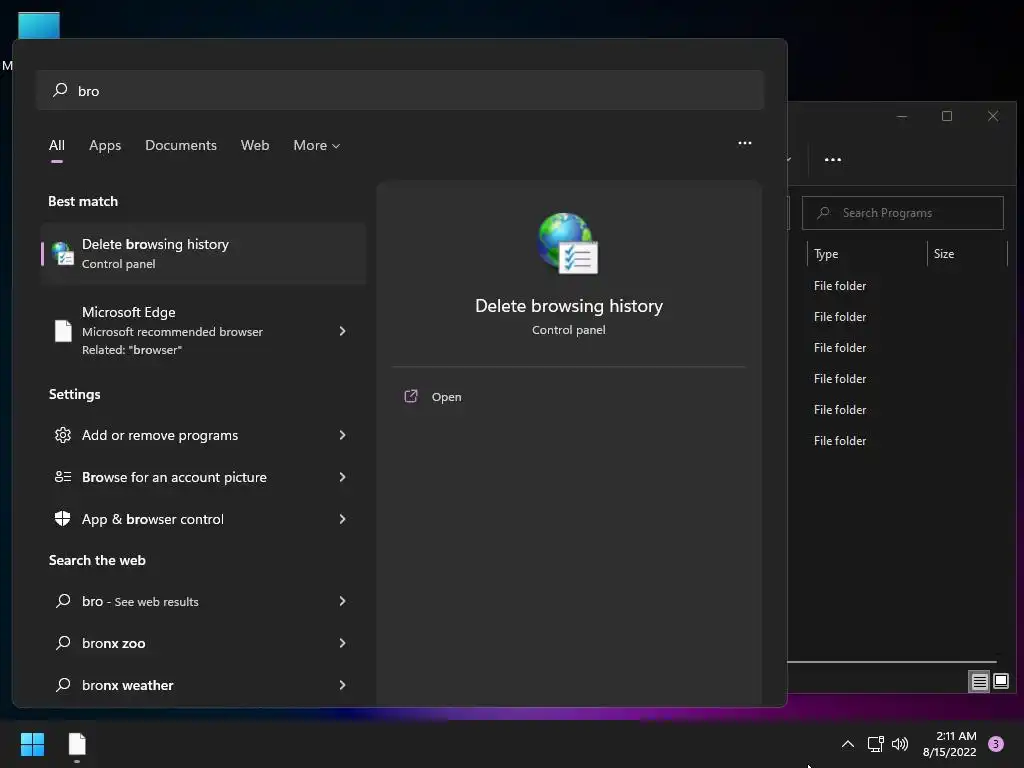The height and width of the screenshot is (768, 1024).
Task: Click the shield icon for App & browser control
Action: (63, 519)
